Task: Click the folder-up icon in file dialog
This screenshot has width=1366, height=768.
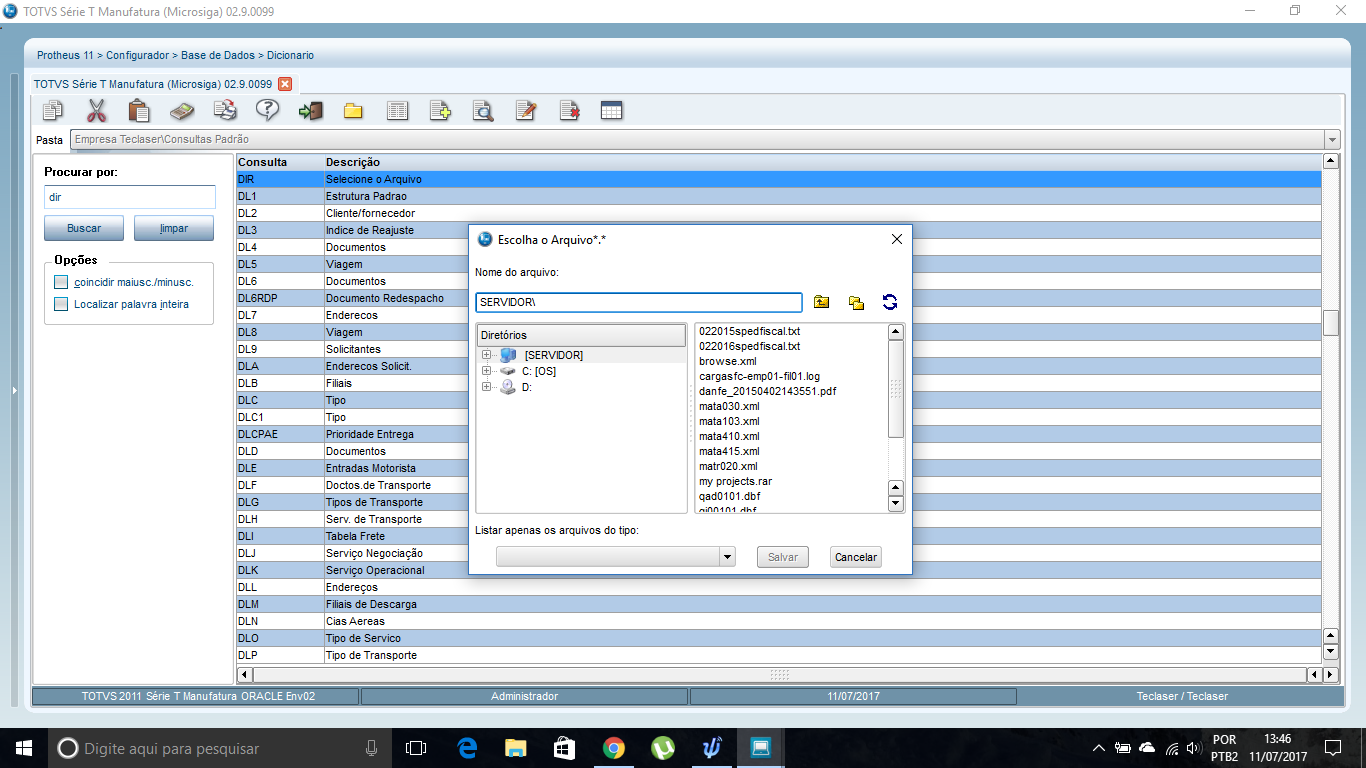Action: click(822, 302)
